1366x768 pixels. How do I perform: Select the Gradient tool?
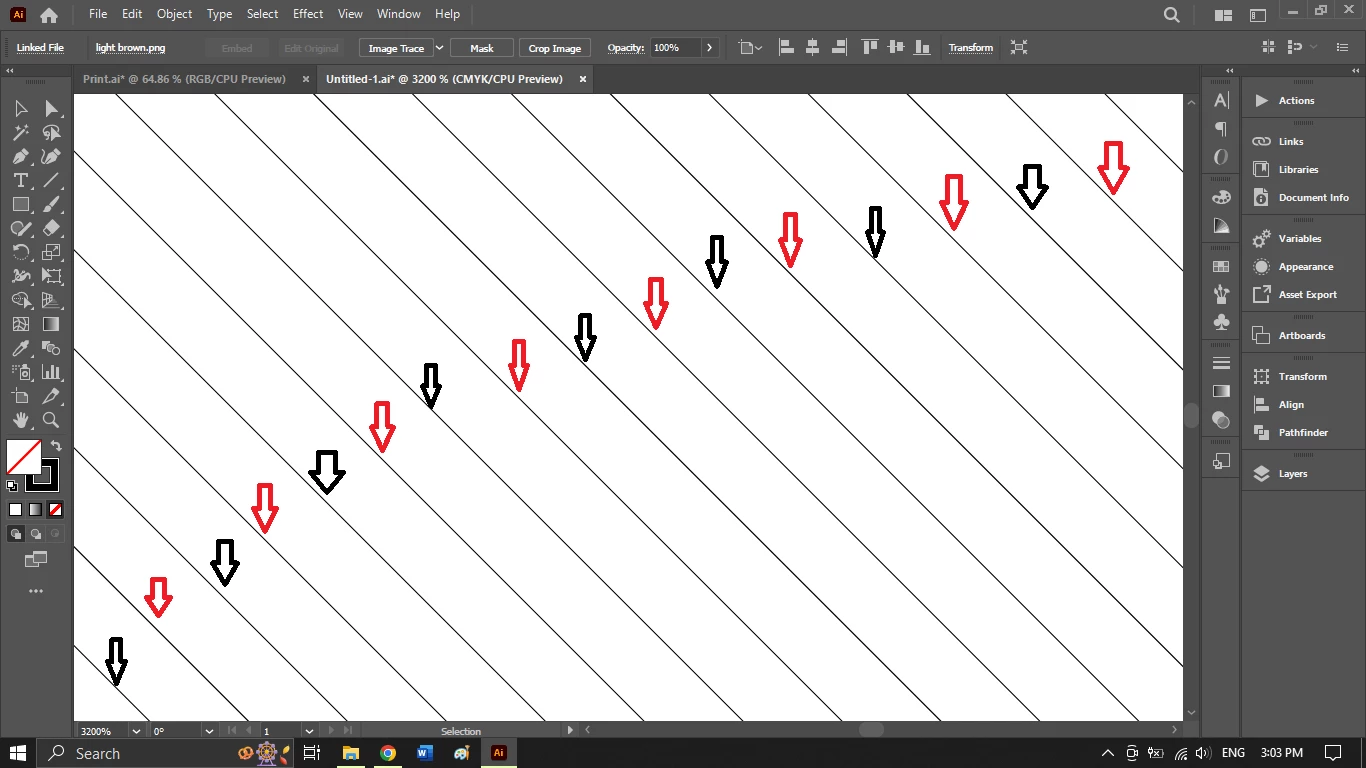(51, 324)
